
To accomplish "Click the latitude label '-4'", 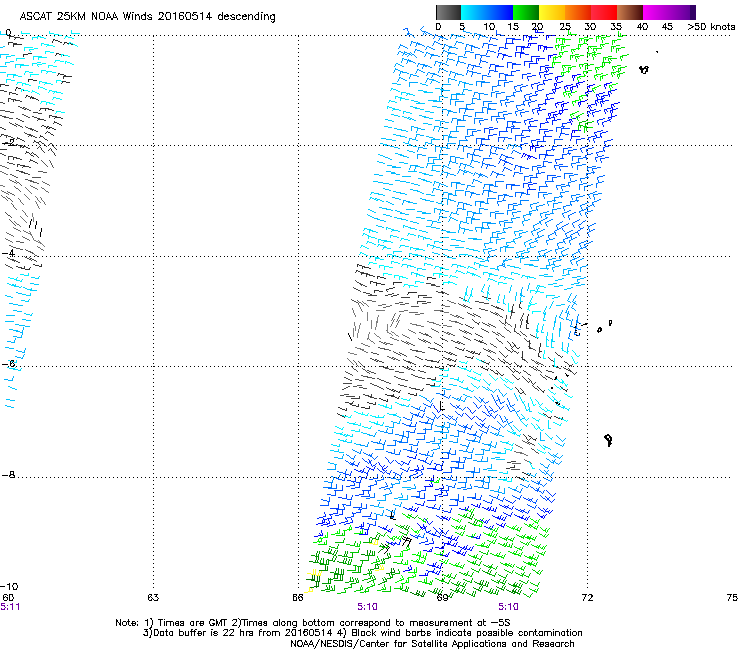I will 8,253.
